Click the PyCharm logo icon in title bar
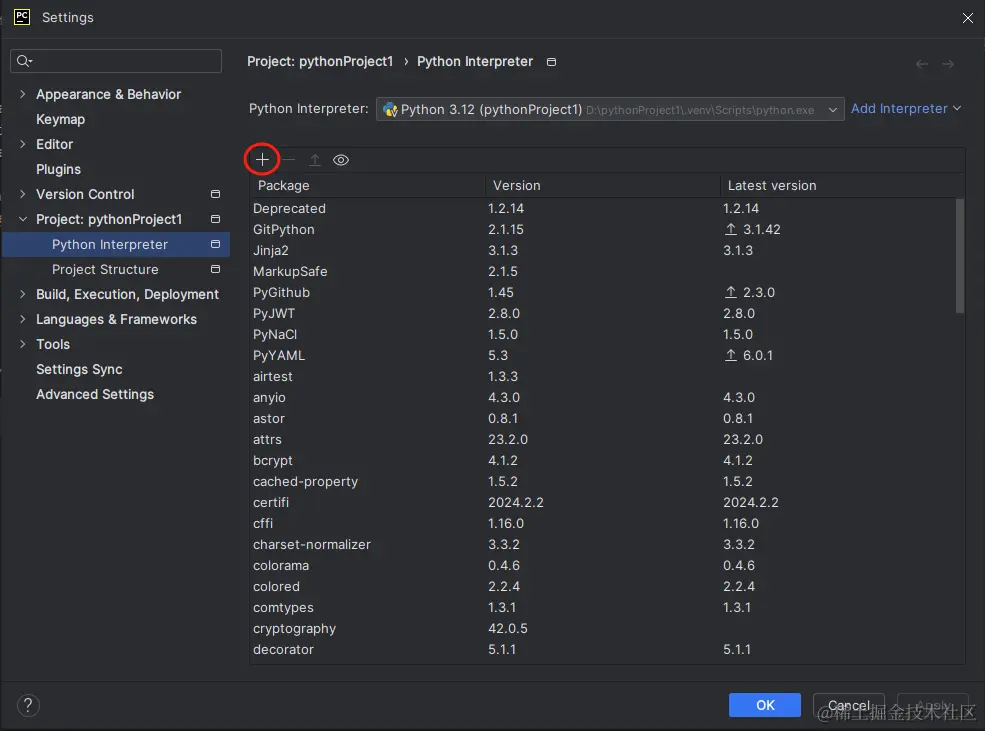 pyautogui.click(x=22, y=17)
